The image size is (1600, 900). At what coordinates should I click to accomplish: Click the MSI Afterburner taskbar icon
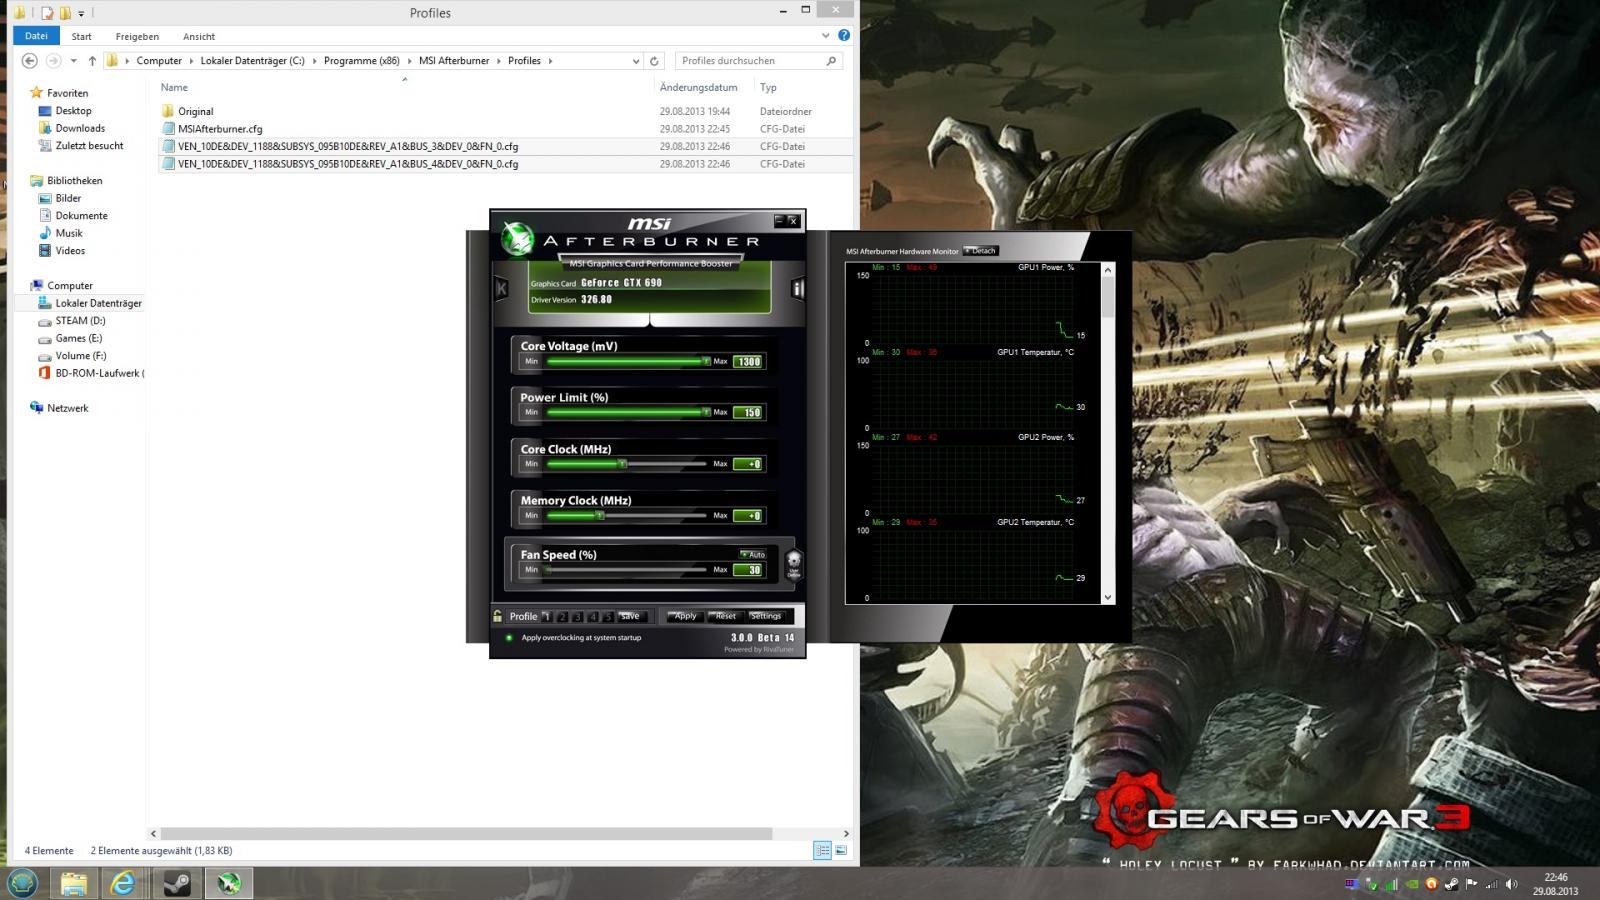[x=230, y=883]
